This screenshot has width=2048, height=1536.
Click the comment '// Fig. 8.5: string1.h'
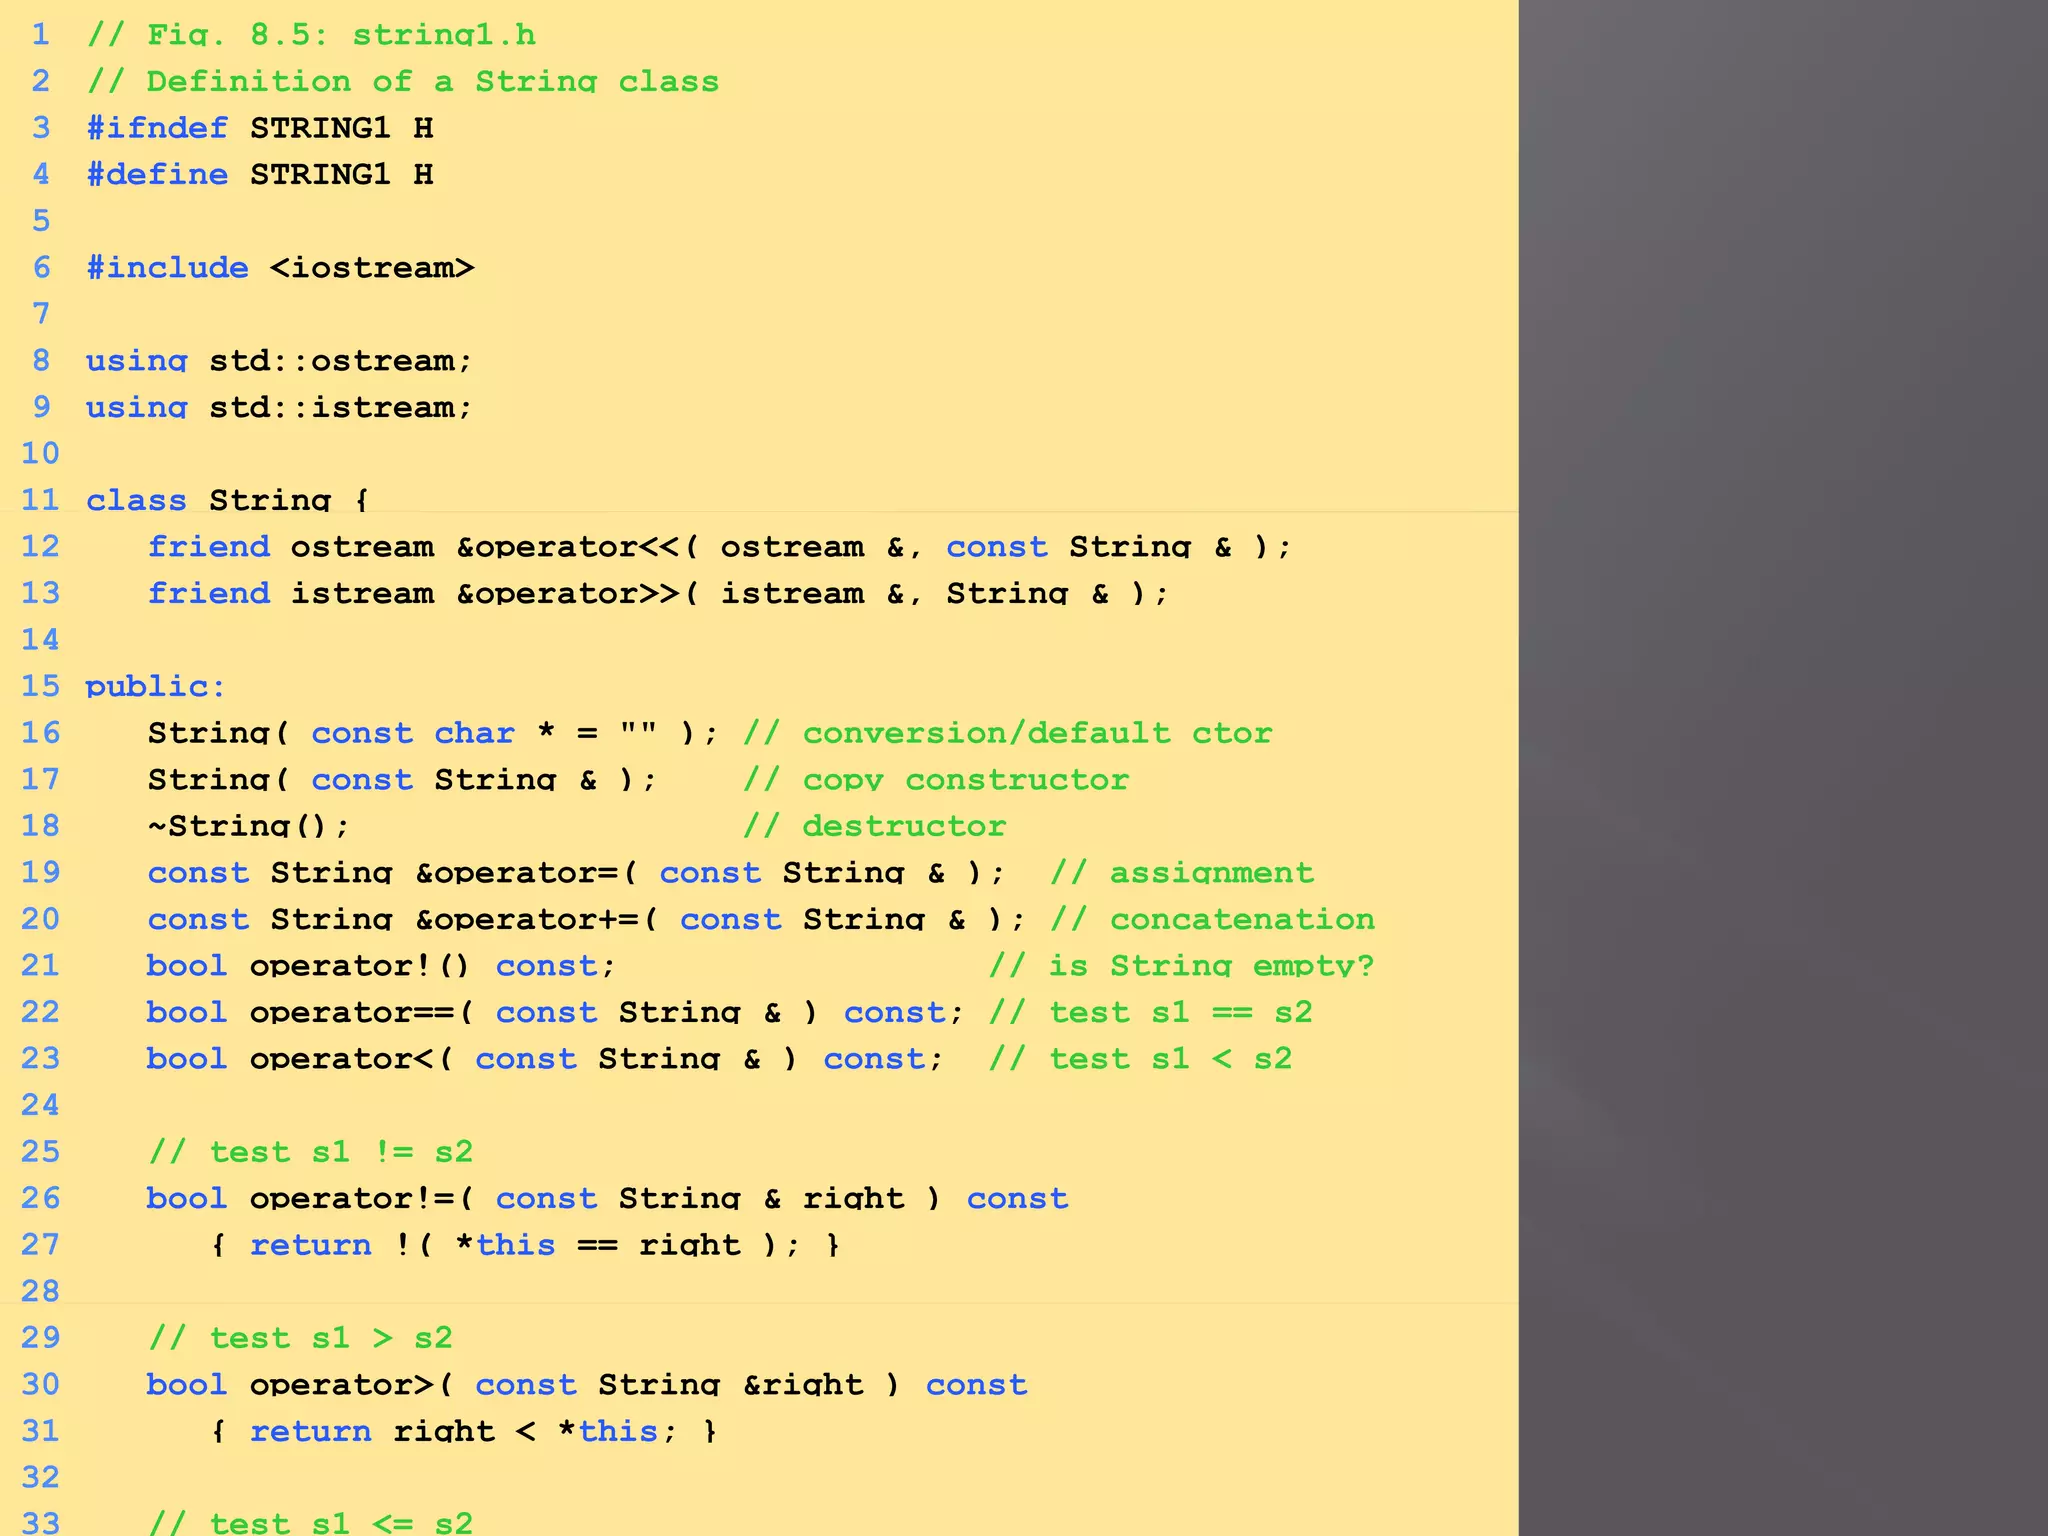[311, 35]
